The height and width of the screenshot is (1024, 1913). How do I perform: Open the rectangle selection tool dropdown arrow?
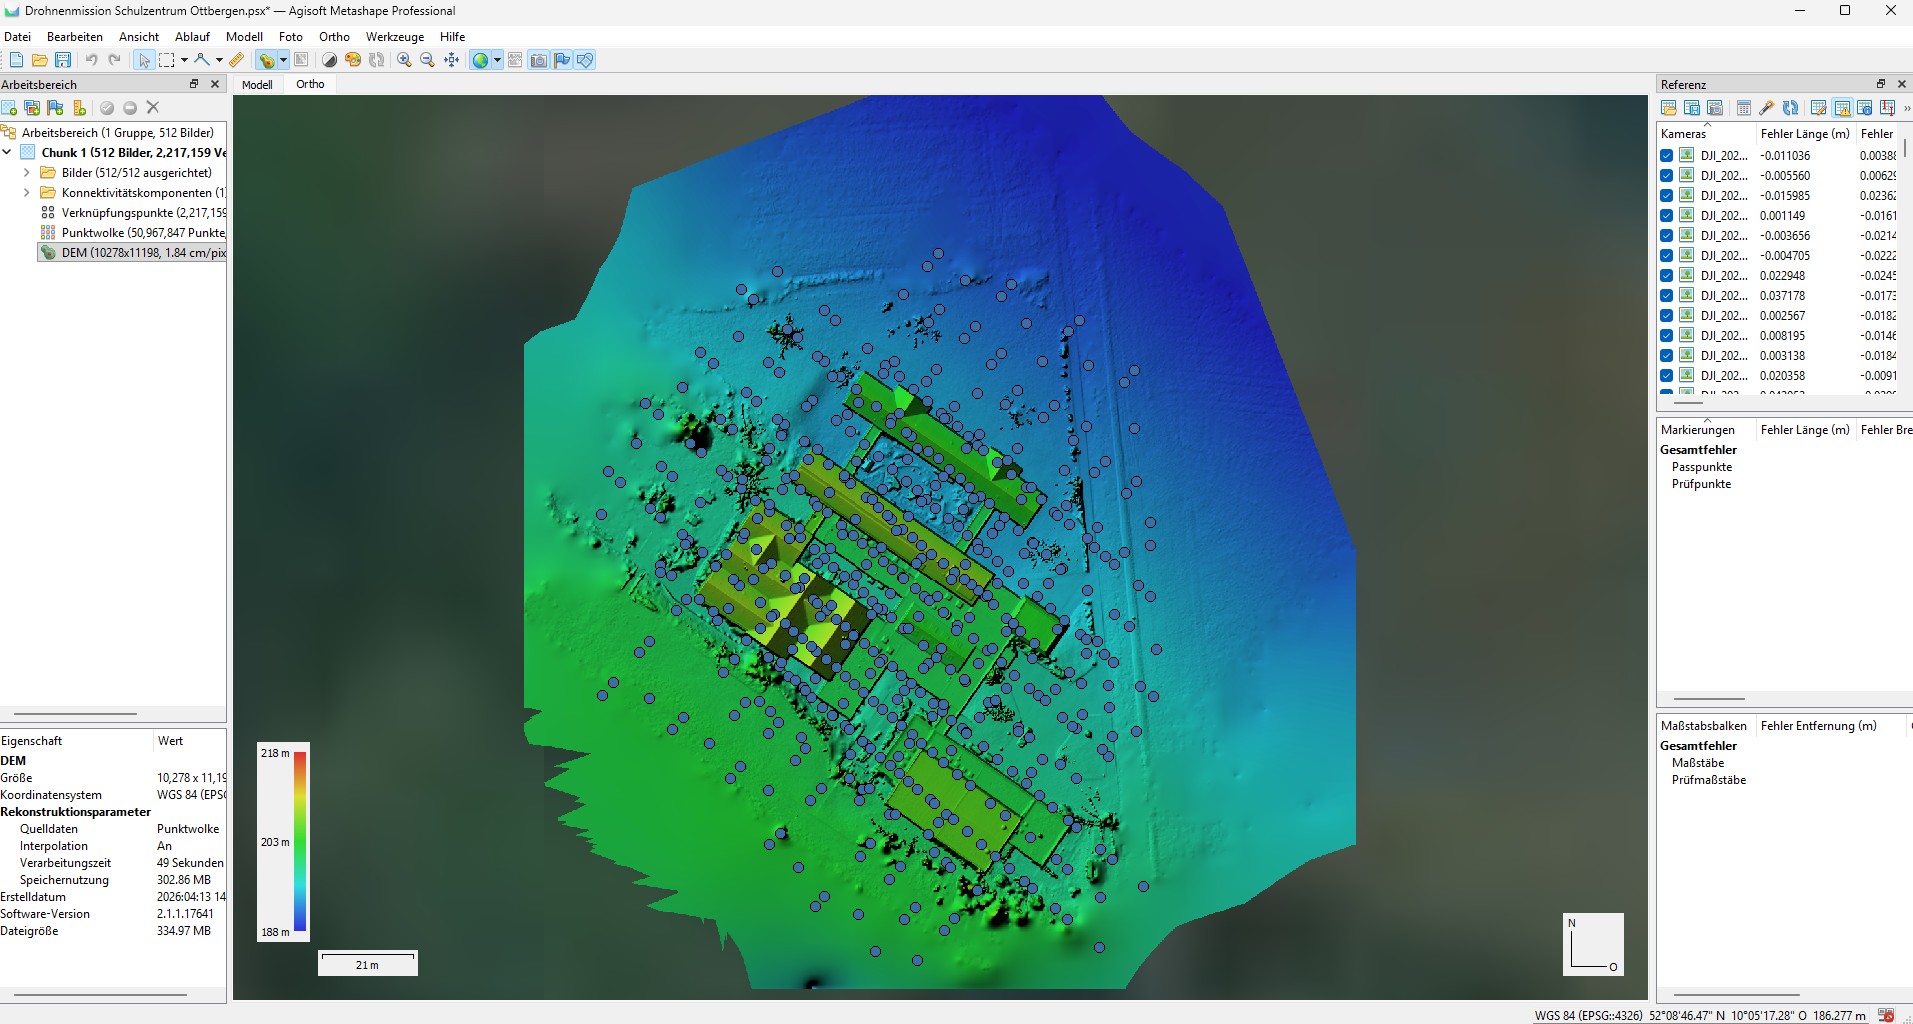tap(184, 60)
